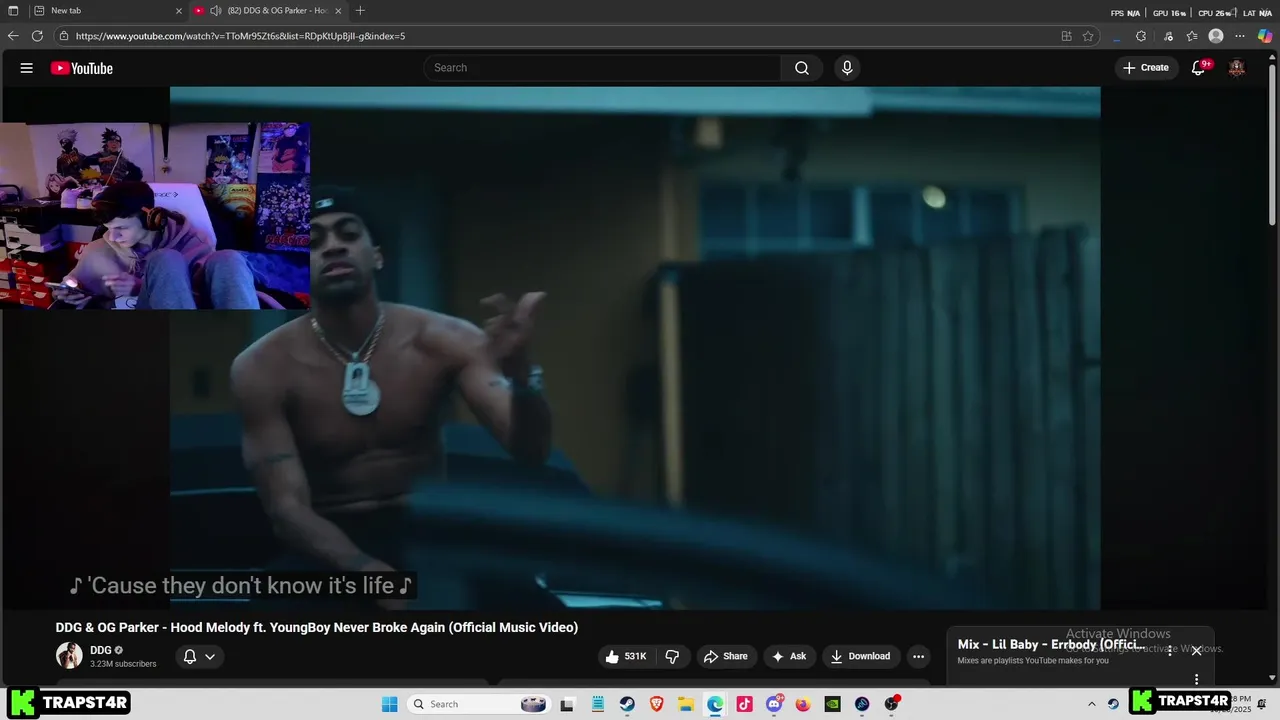The image size is (1280, 720).
Task: Open the Copilot icon in Edge
Action: 1265,36
